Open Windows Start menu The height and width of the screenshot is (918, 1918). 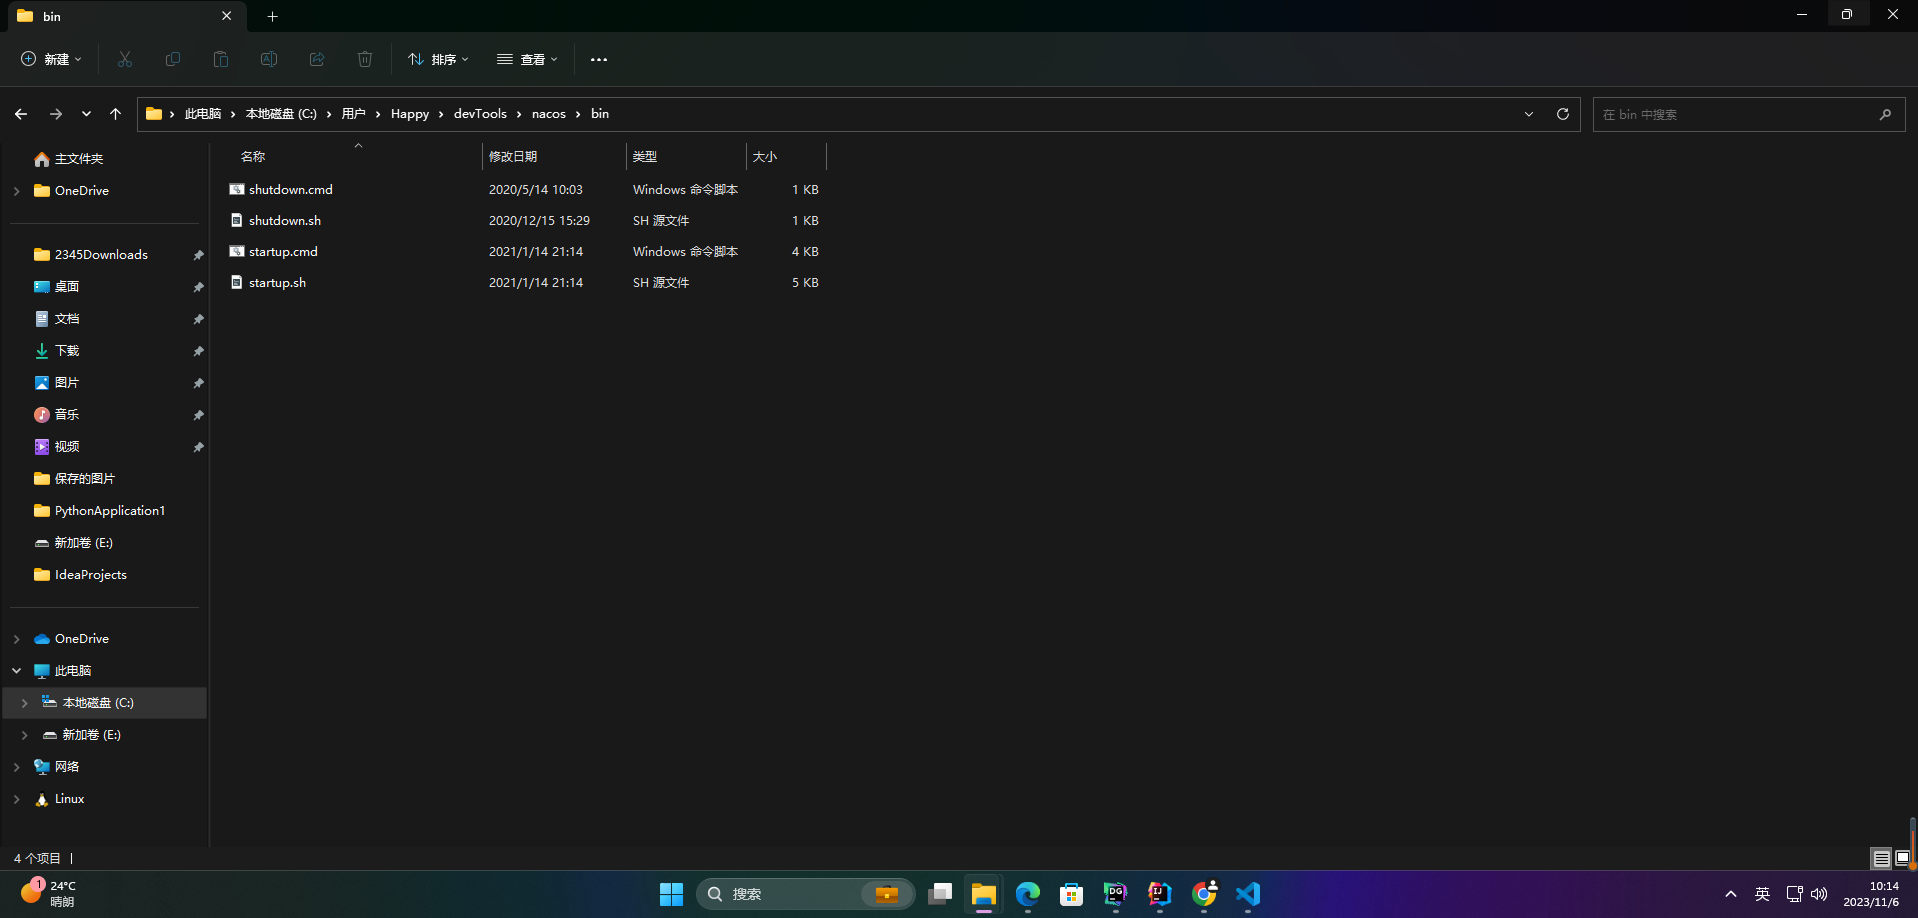(671, 894)
